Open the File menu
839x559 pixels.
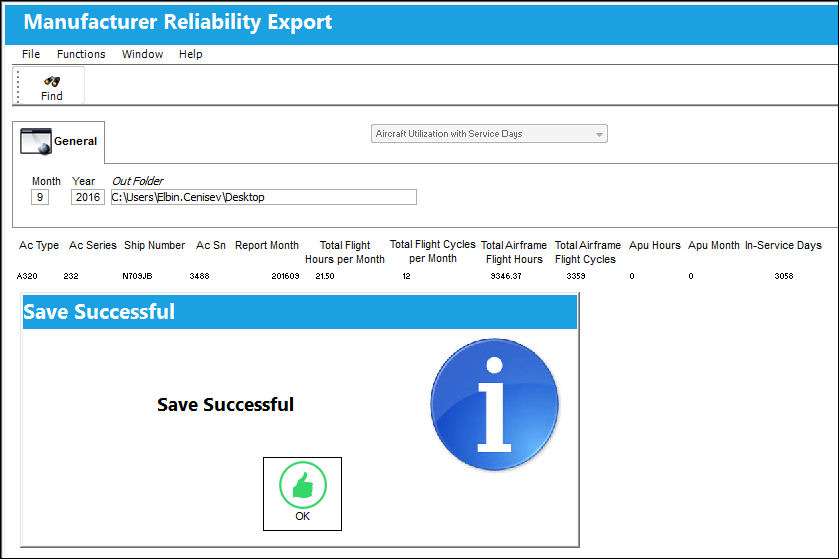pyautogui.click(x=31, y=54)
